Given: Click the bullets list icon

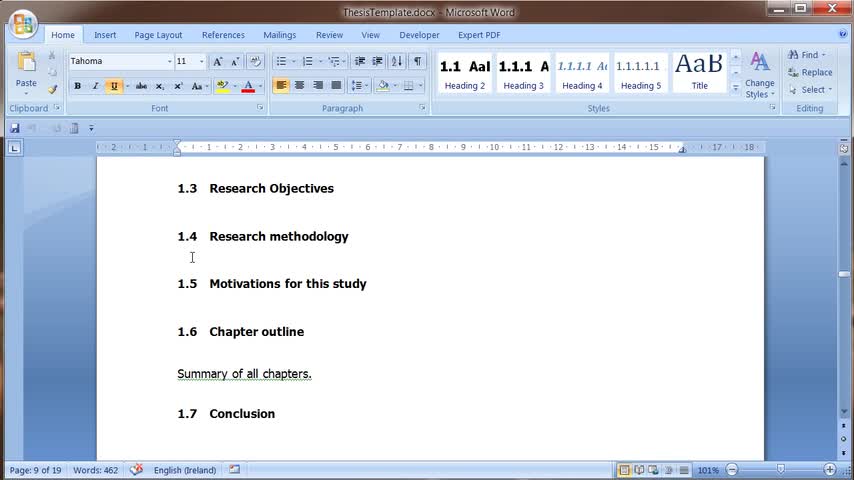Looking at the screenshot, I should point(281,62).
